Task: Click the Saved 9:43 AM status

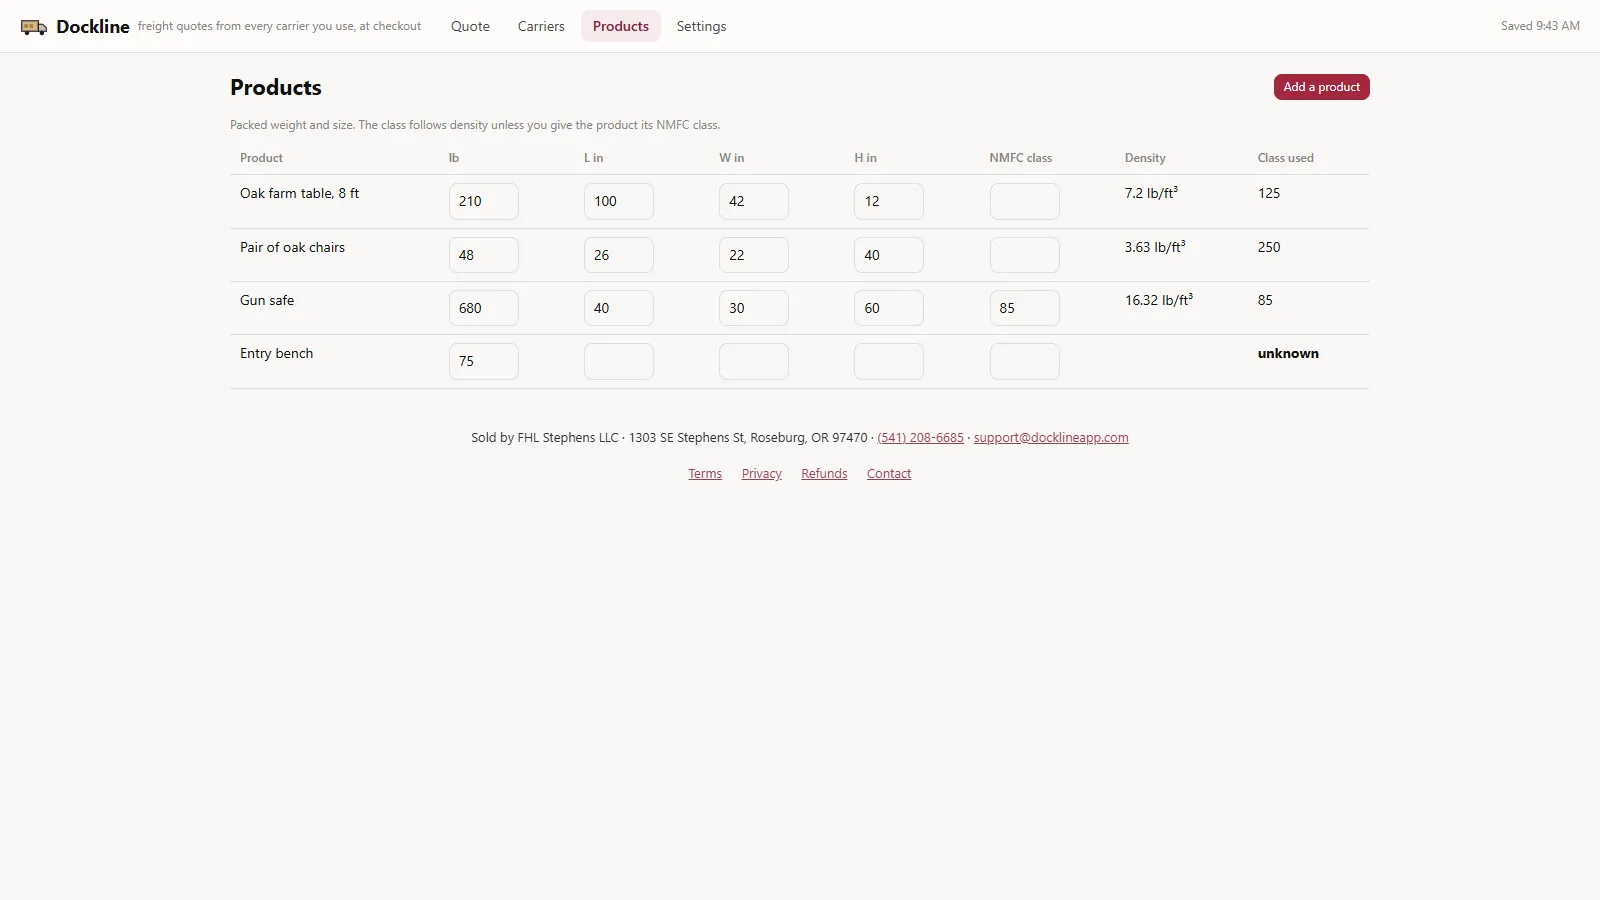Action: tap(1540, 26)
